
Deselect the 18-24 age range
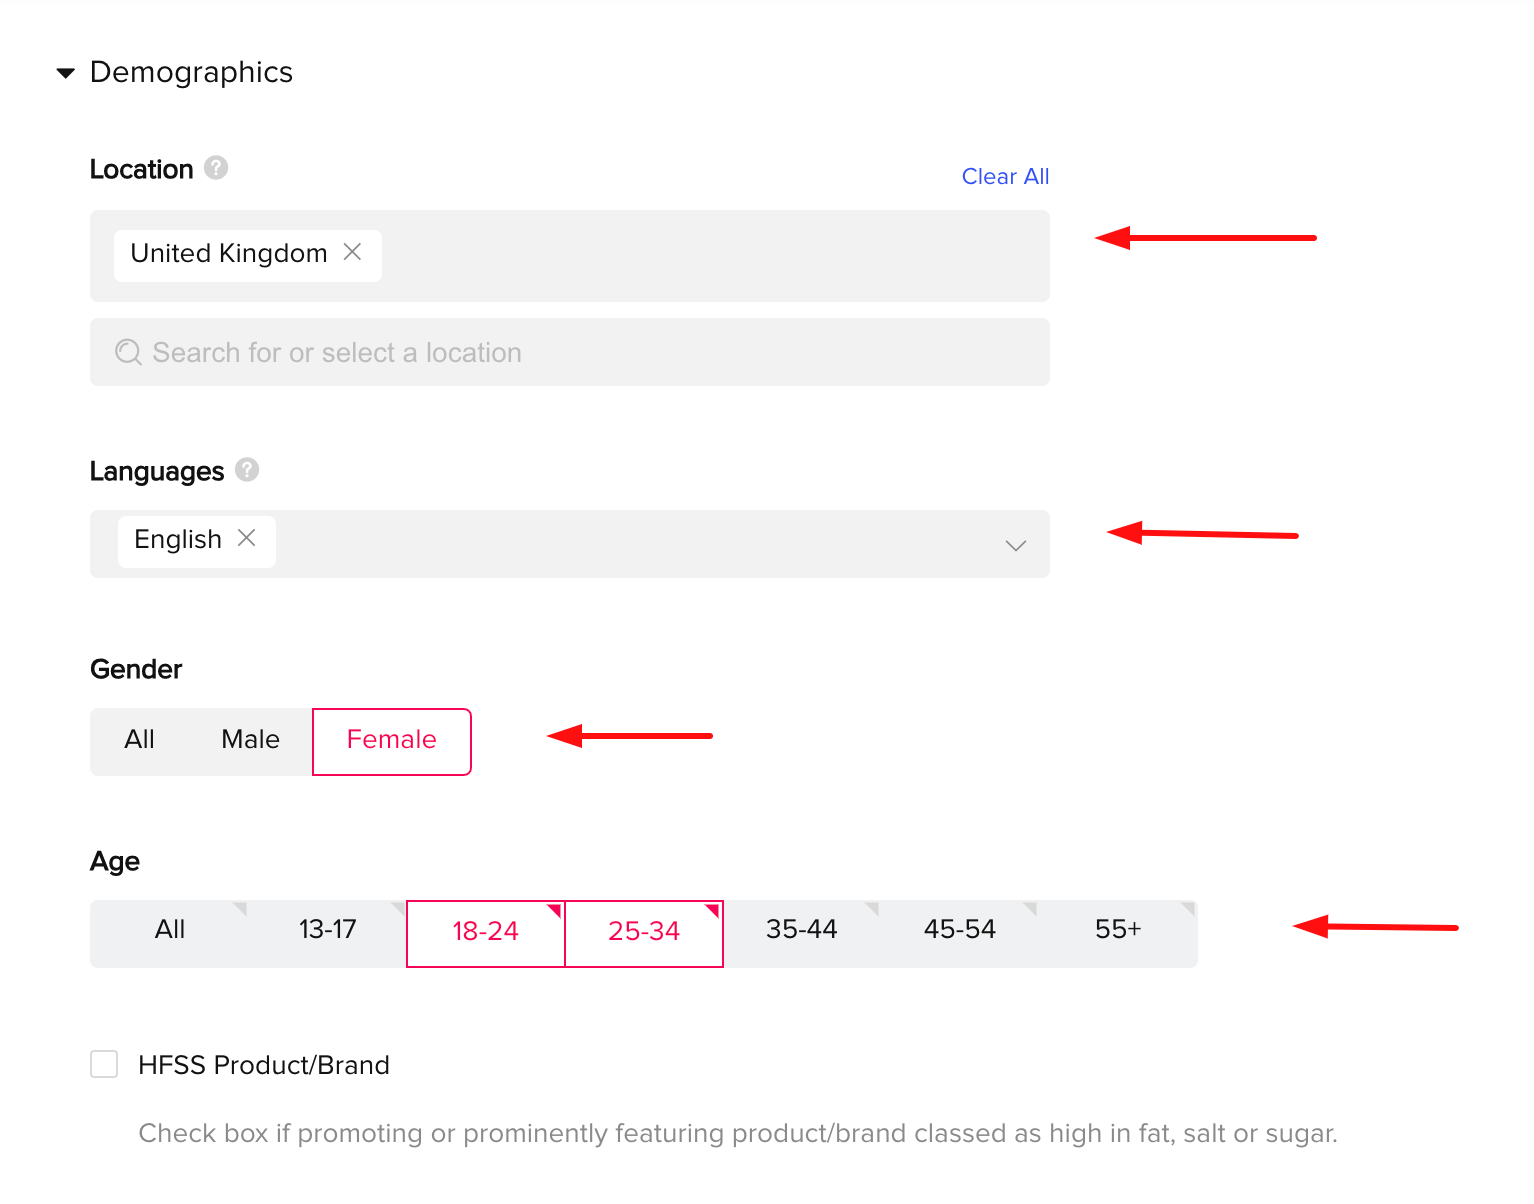(486, 933)
